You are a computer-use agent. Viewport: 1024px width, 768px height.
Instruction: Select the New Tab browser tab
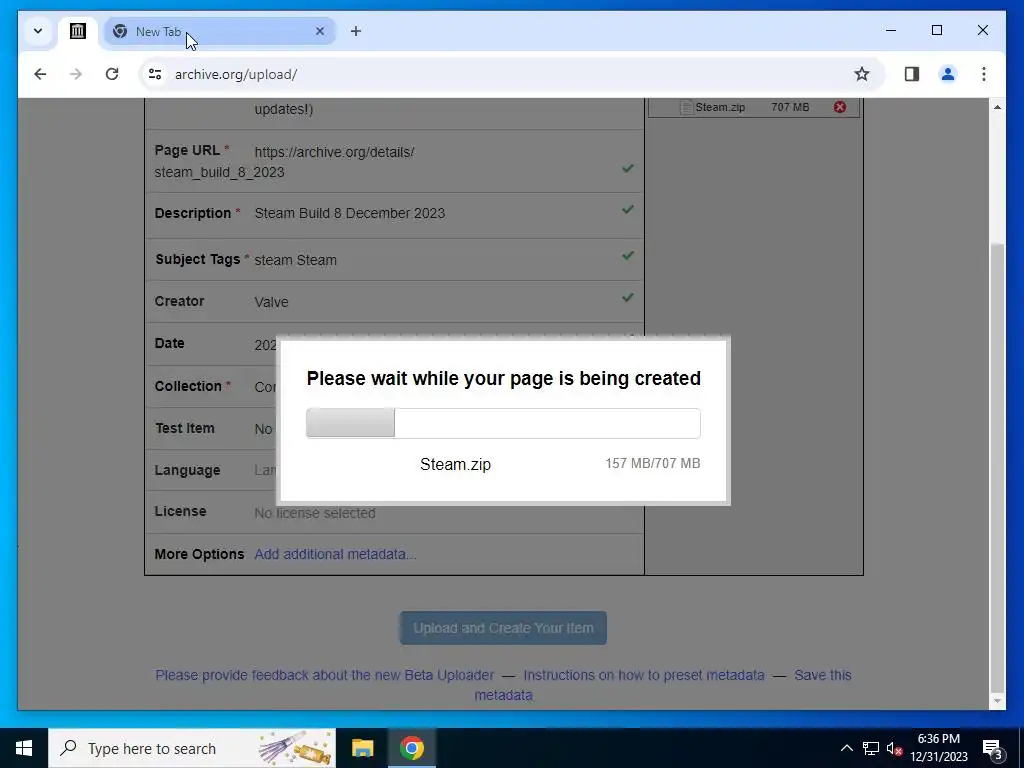[219, 31]
